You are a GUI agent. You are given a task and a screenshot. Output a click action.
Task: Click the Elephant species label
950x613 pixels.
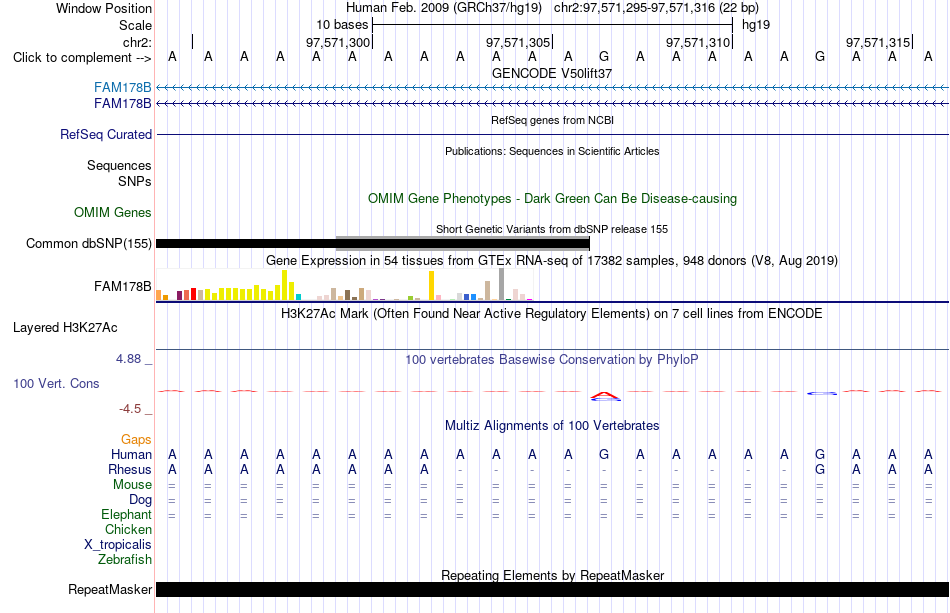(x=126, y=514)
